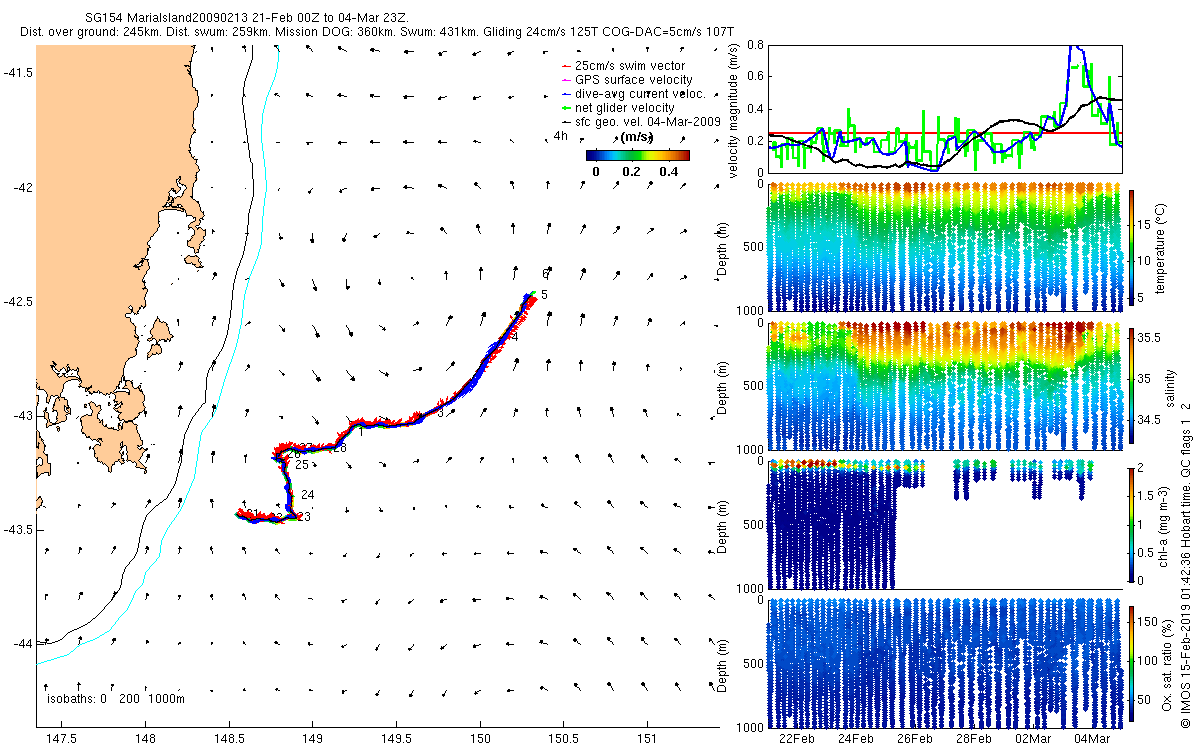
Task: Click the '02Mar' date tick label
Action: [x=1033, y=739]
